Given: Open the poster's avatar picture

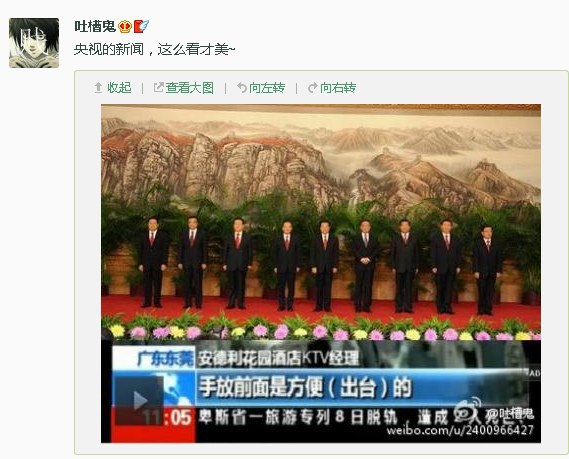Looking at the screenshot, I should click(x=34, y=43).
